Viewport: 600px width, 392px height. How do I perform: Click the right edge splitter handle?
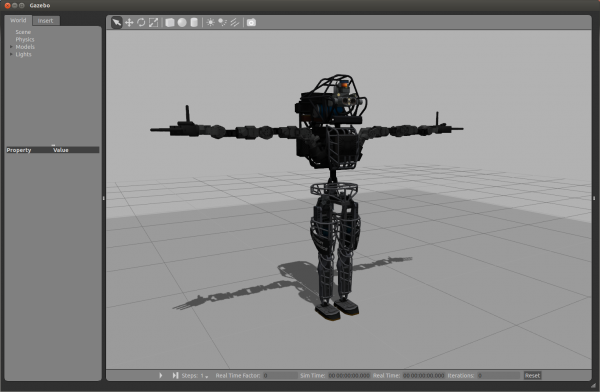594,198
